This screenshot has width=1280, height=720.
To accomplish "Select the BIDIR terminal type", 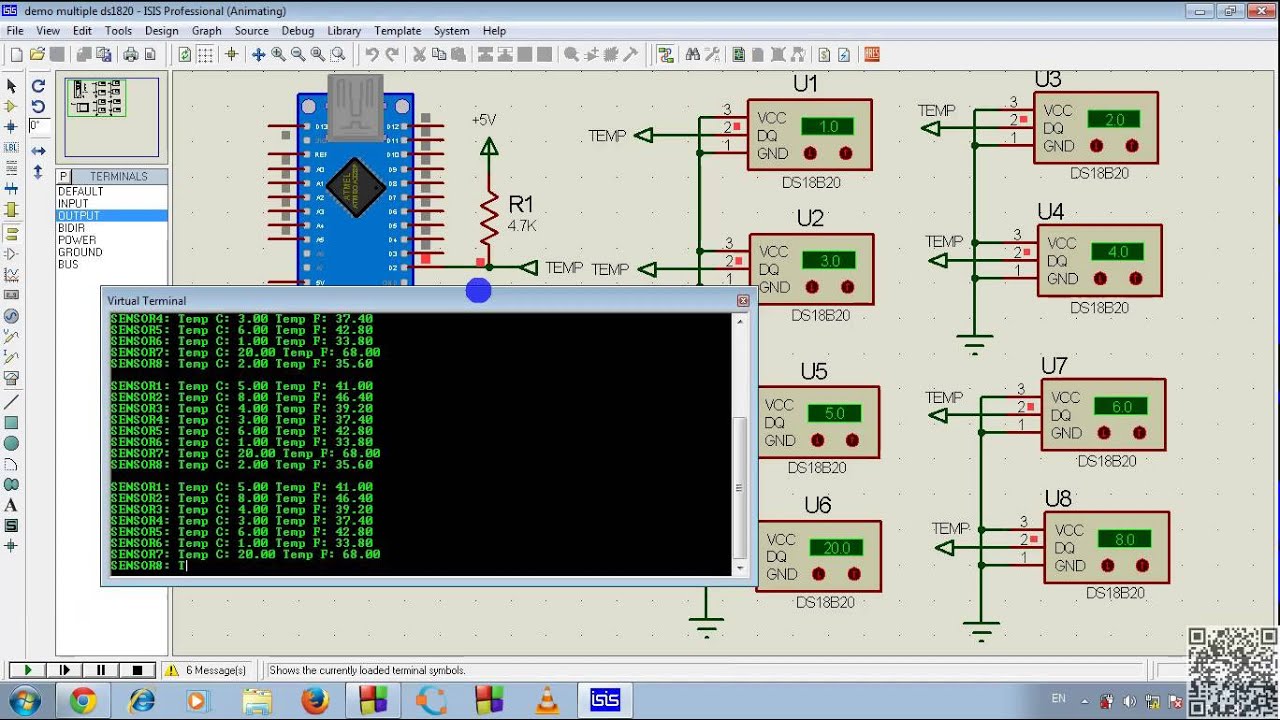I will tap(71, 228).
